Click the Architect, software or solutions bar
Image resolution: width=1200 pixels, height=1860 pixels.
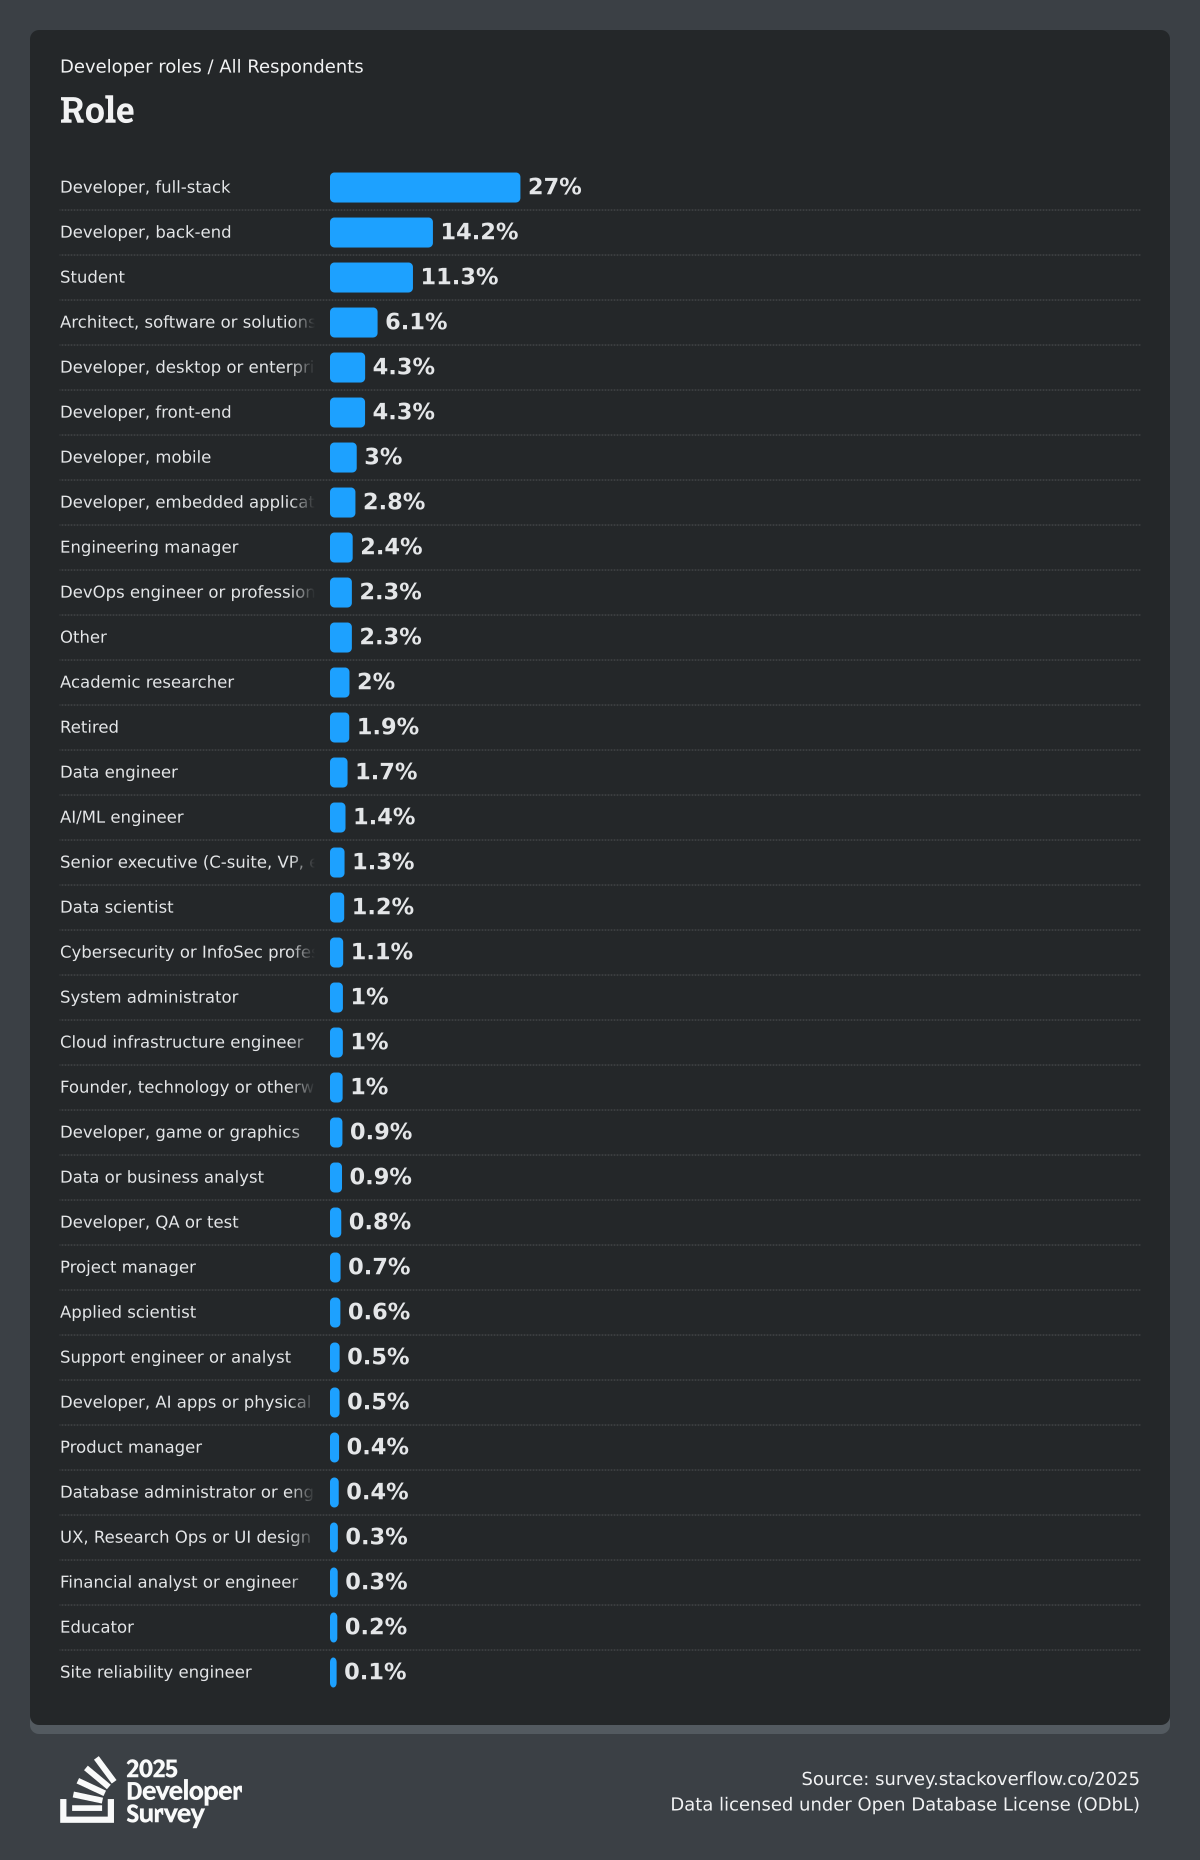coord(354,322)
